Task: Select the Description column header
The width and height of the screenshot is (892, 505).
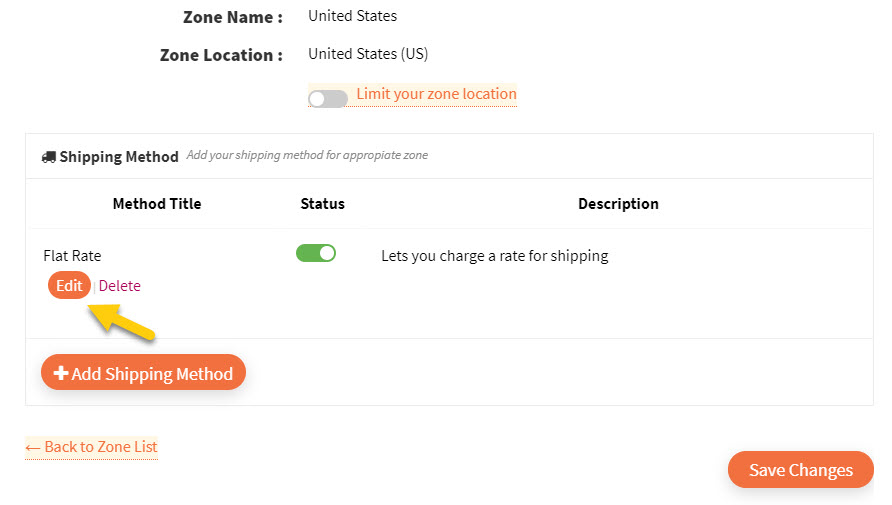Action: [x=618, y=204]
